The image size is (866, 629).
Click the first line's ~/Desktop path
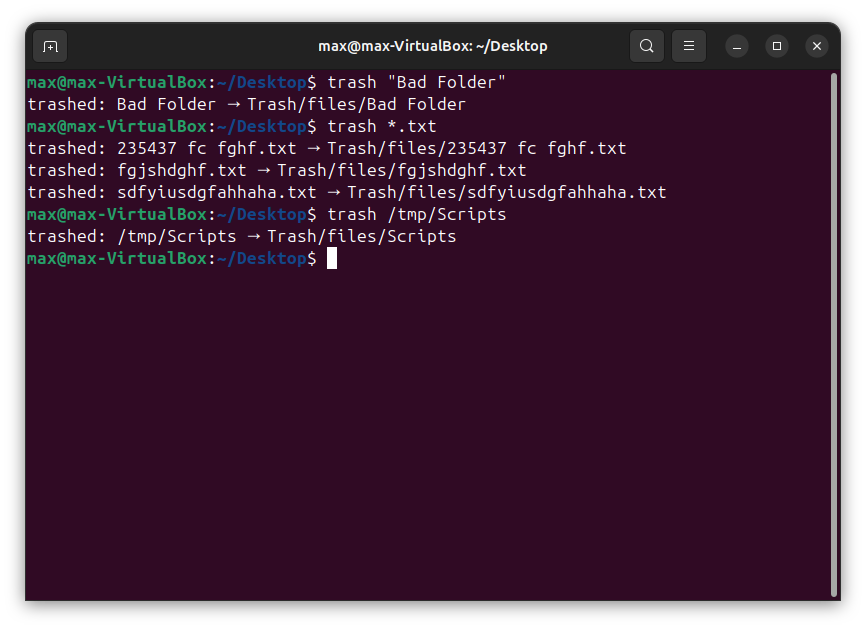262,82
